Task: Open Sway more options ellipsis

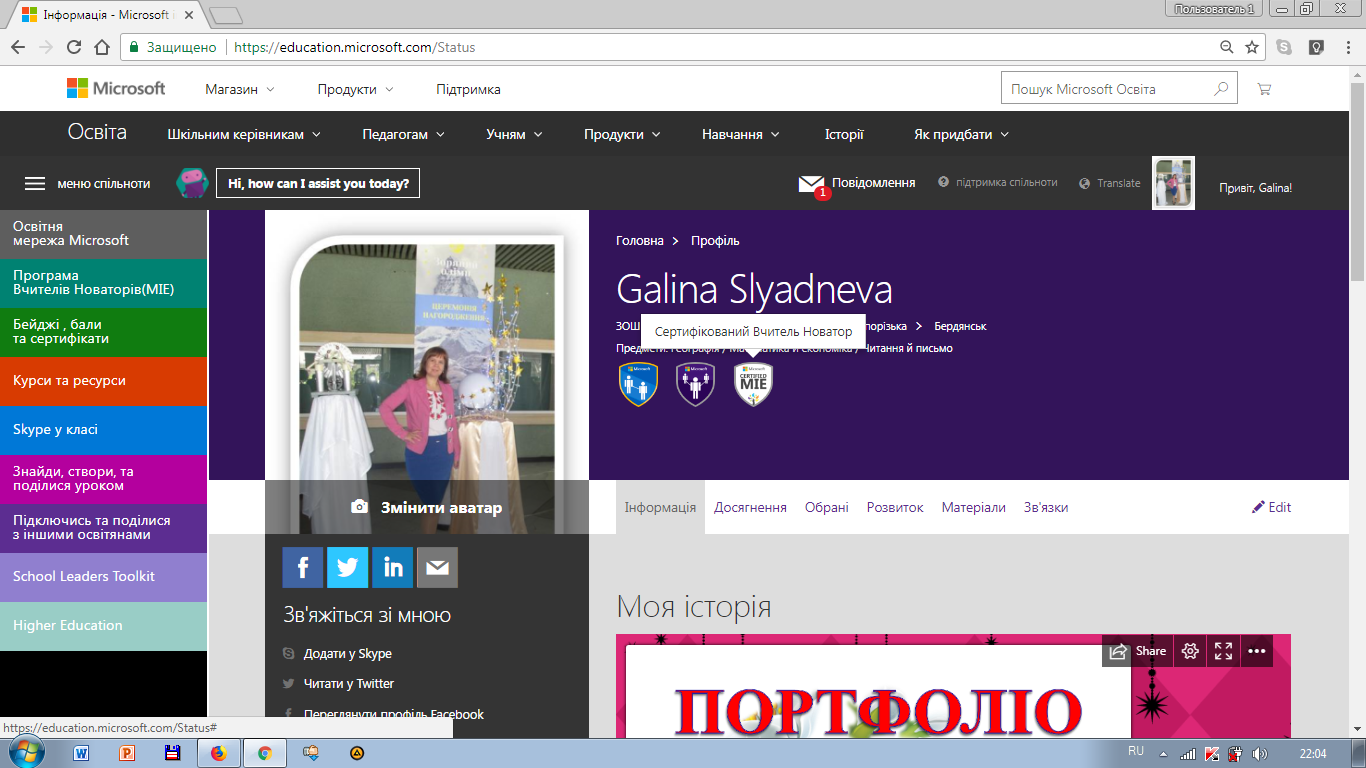Action: tap(1257, 651)
